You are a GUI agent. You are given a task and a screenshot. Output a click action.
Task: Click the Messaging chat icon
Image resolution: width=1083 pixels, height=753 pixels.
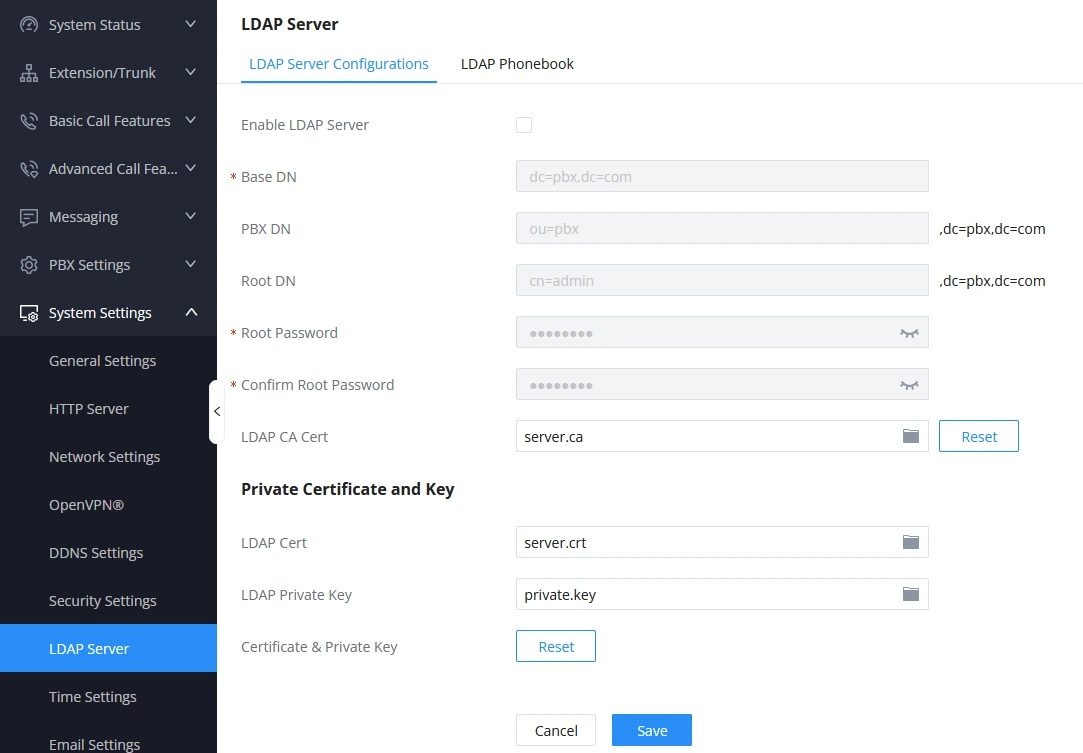click(29, 217)
